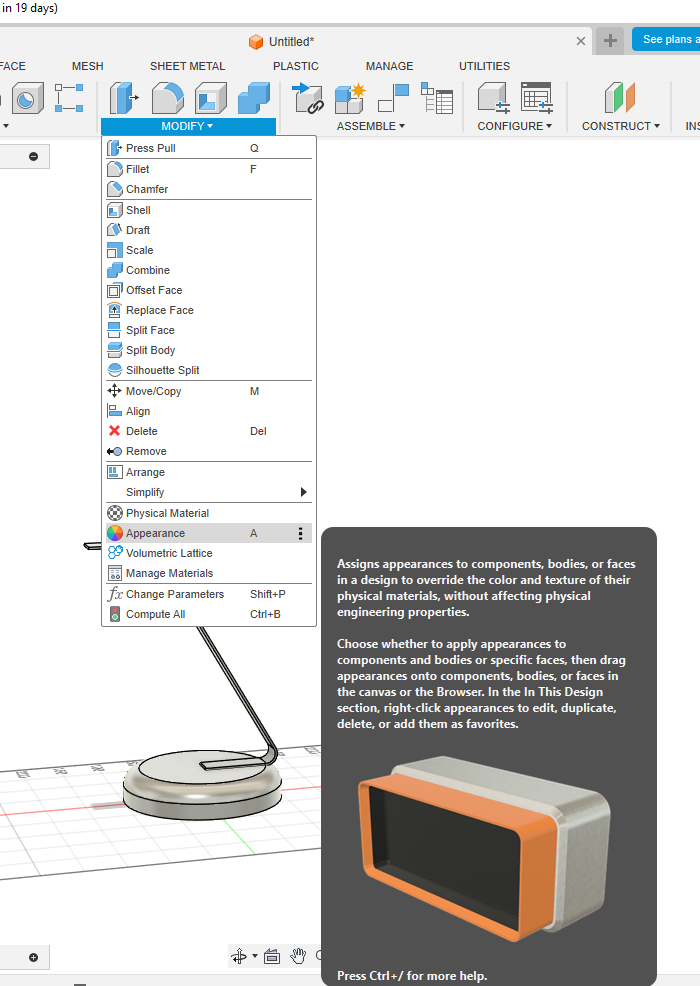Select Draft from the menu

tap(208, 230)
